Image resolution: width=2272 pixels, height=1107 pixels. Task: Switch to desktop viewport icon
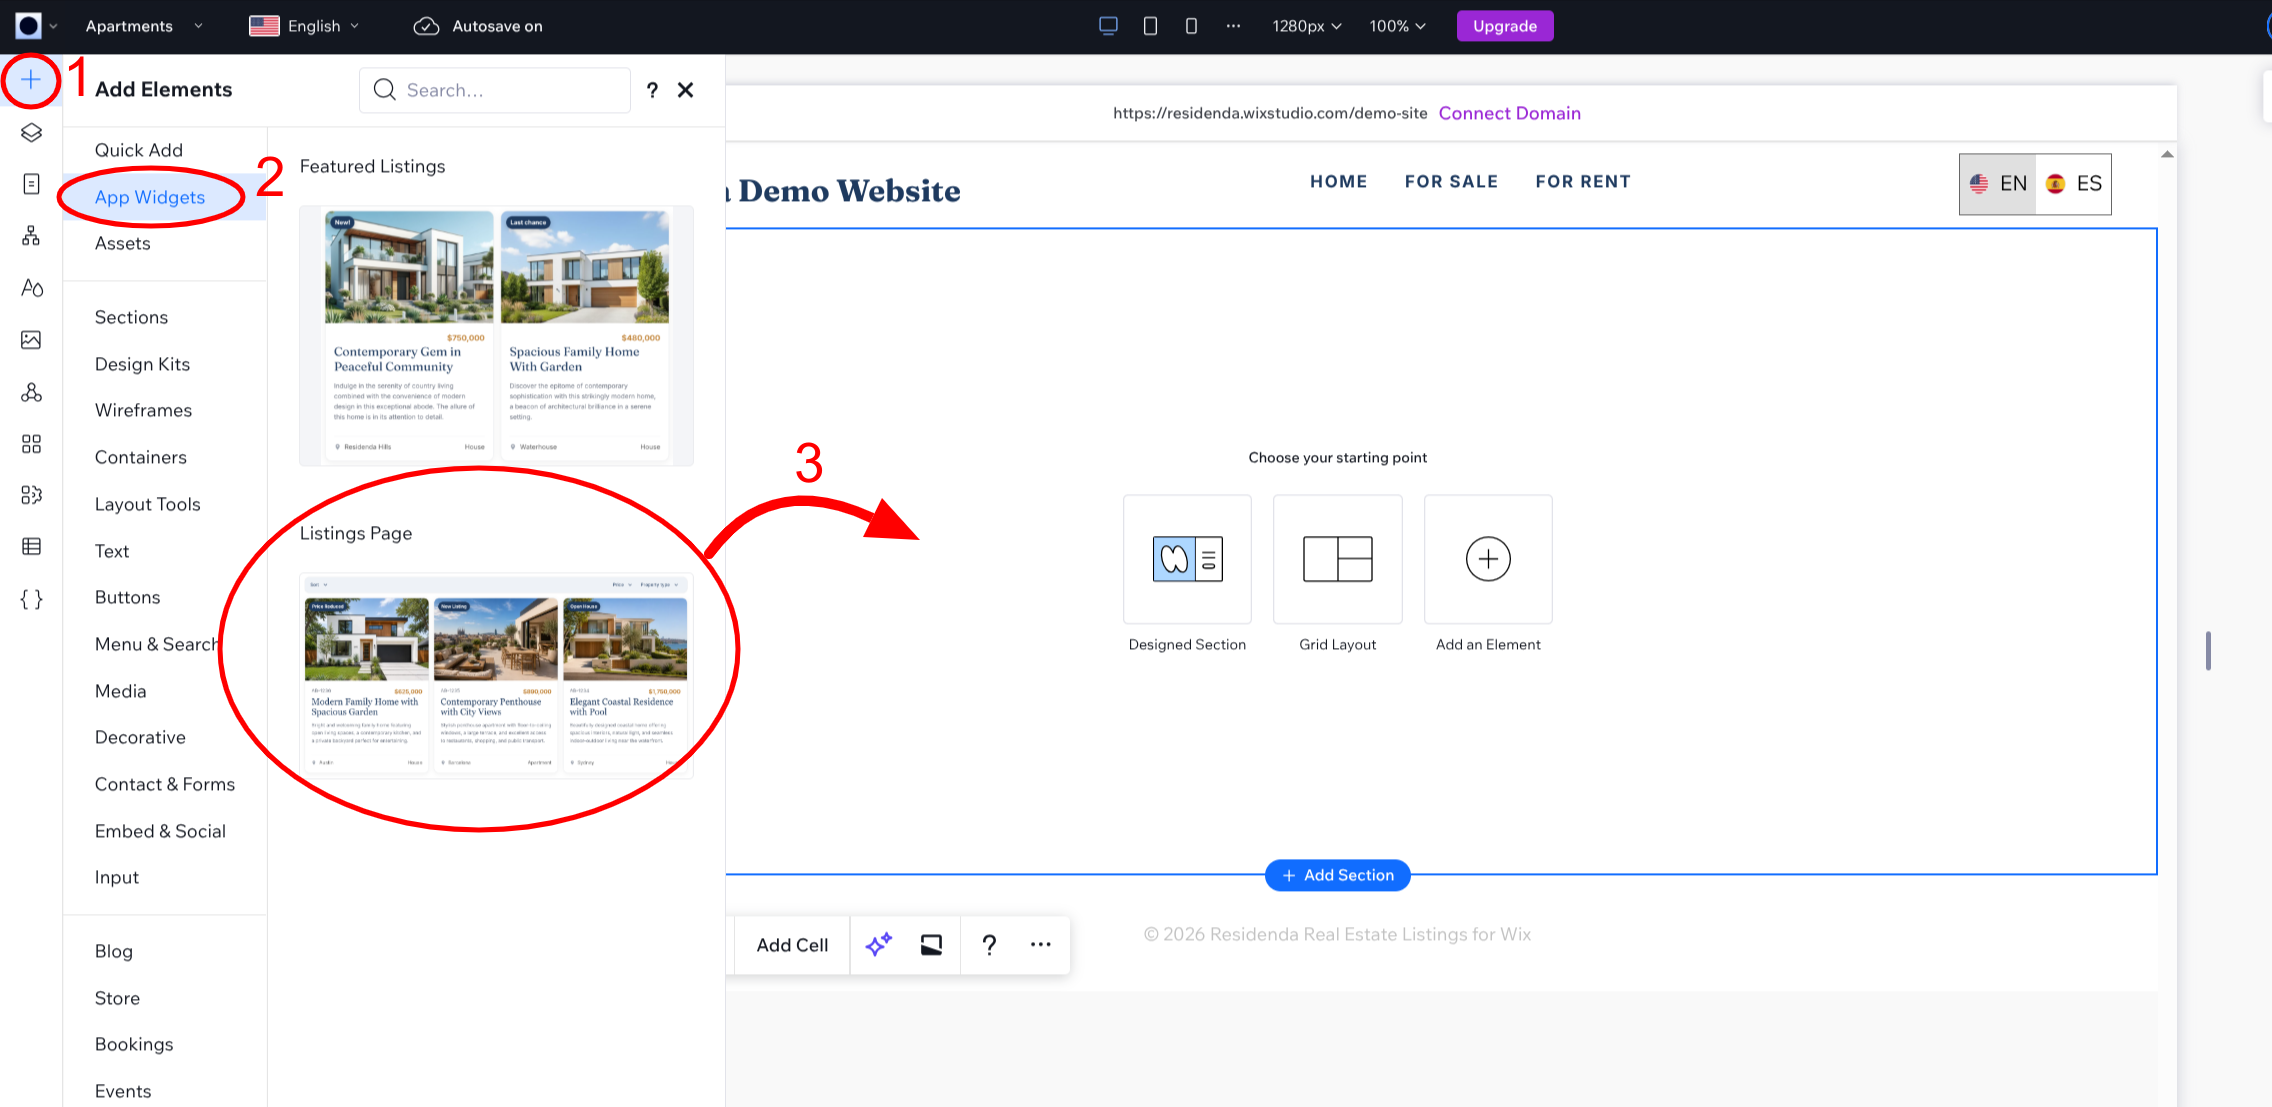[x=1108, y=26]
